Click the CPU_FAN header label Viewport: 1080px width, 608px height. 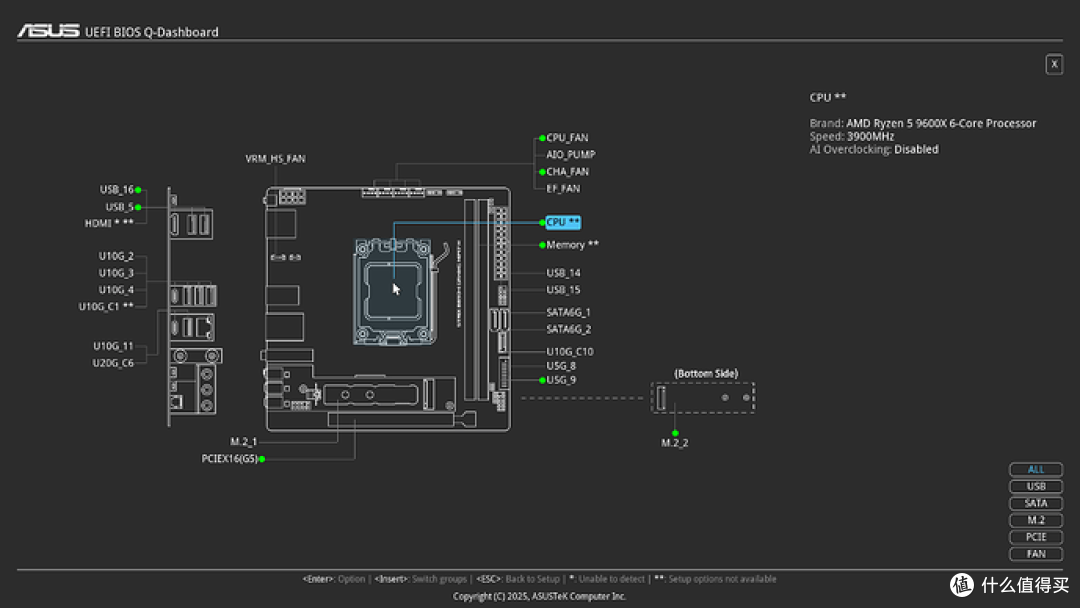(567, 138)
